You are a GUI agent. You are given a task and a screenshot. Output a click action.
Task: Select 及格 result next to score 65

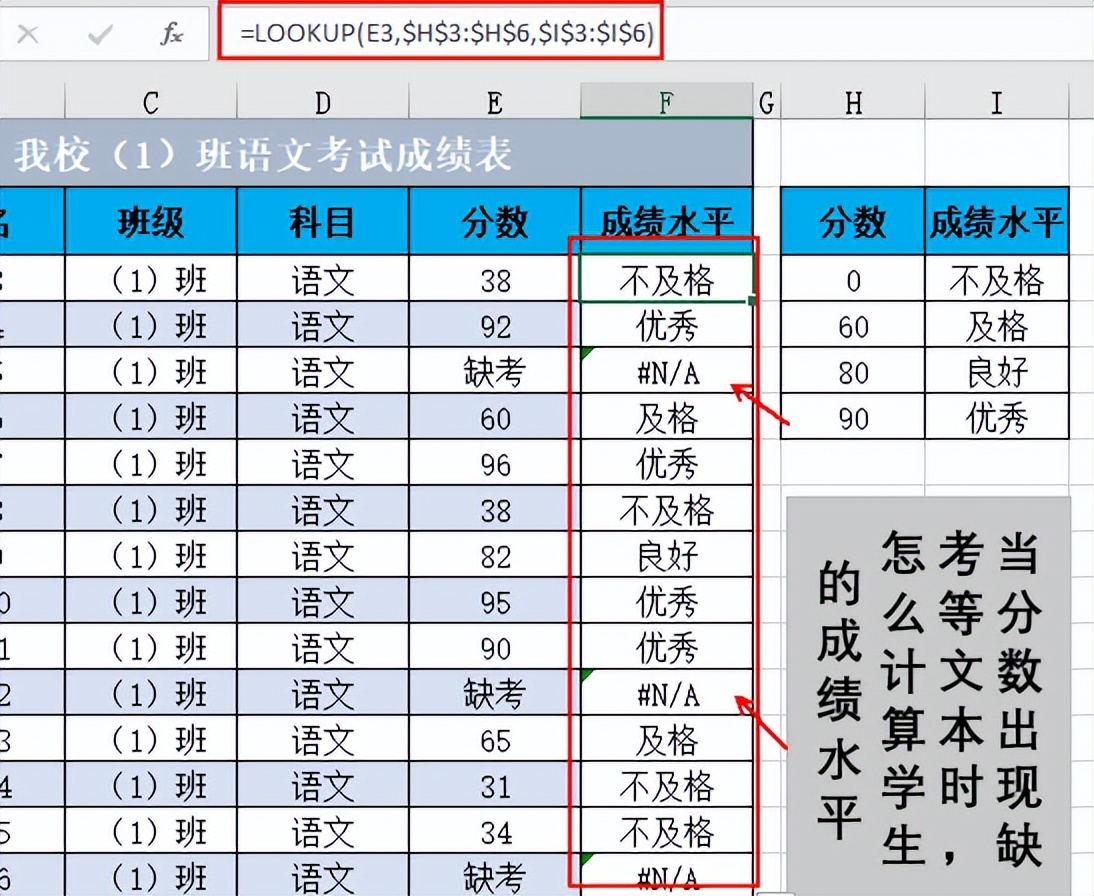coord(666,740)
